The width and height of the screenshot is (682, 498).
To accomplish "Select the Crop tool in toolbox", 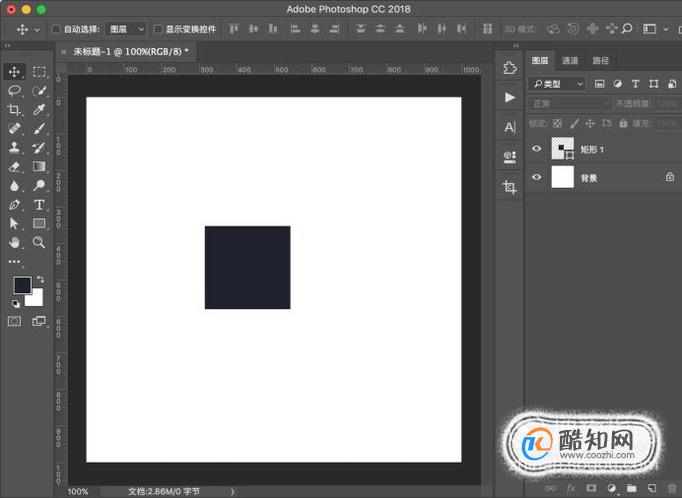I will point(14,110).
